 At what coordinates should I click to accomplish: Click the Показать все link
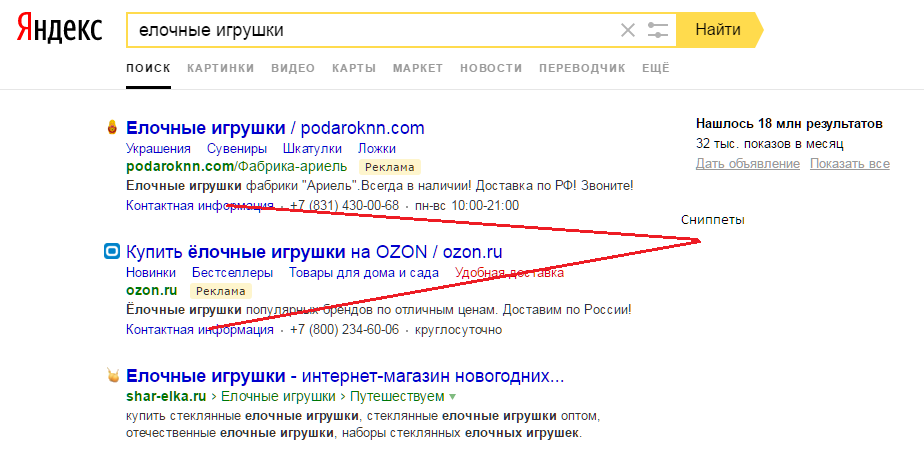(x=850, y=164)
